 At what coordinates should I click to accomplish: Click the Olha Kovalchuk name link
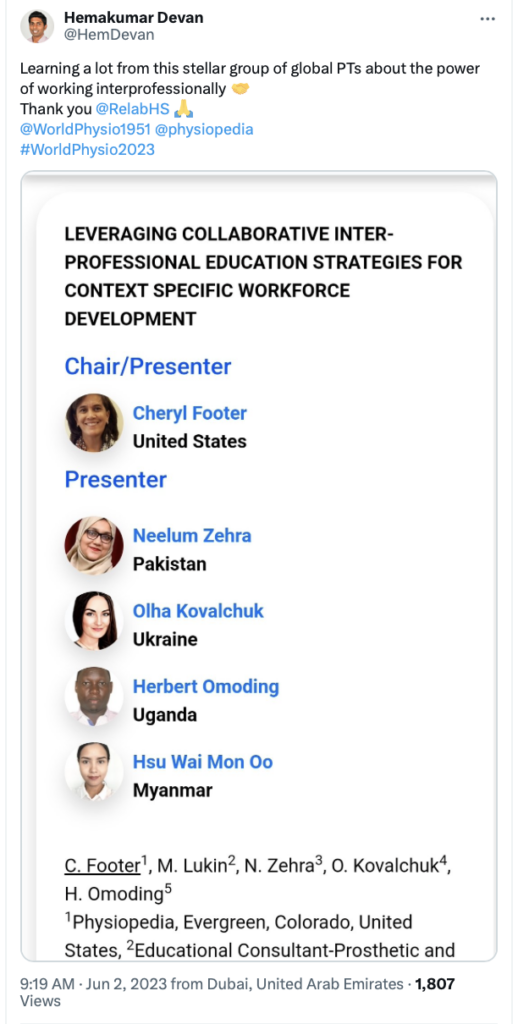point(198,611)
